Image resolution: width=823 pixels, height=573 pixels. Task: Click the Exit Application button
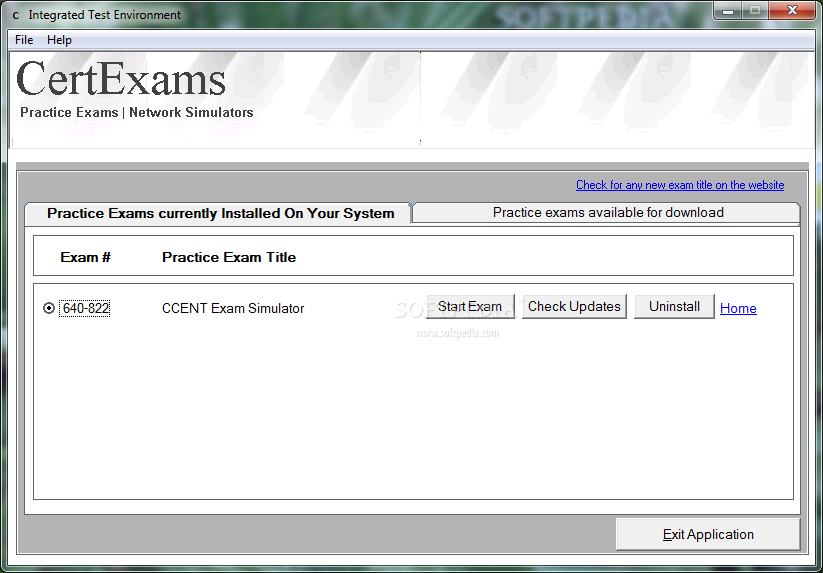click(x=708, y=534)
